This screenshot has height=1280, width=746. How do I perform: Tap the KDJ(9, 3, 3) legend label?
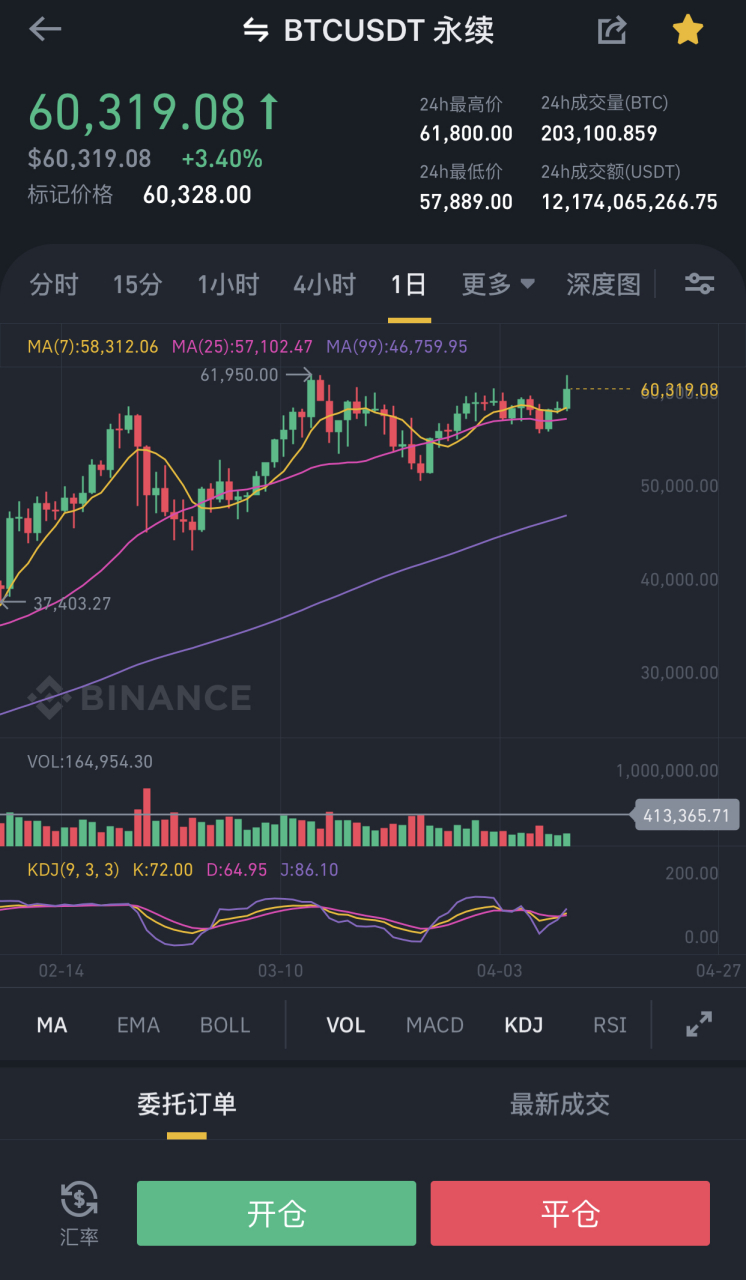coord(73,870)
